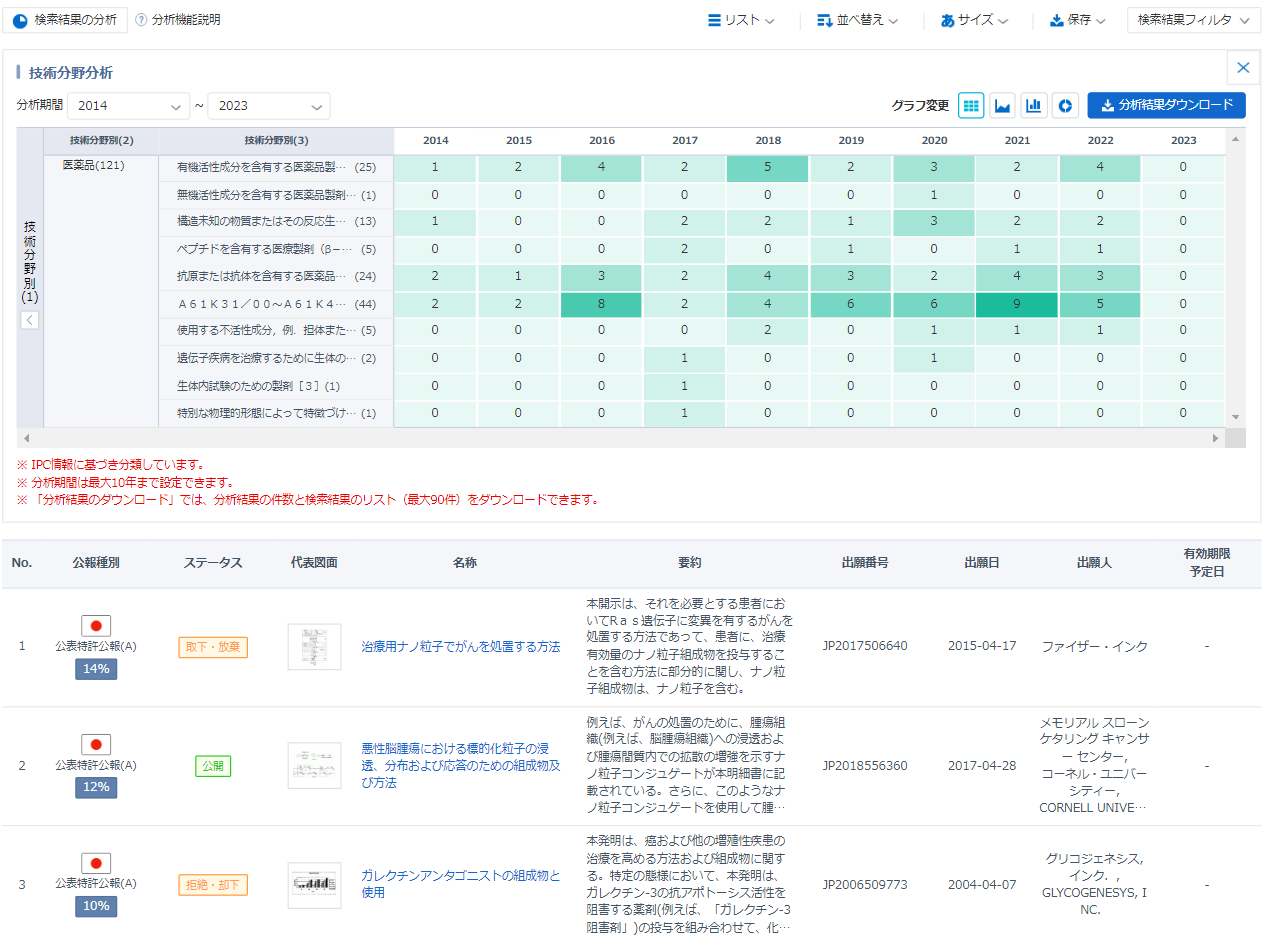This screenshot has height=936, width=1272.
Task: Expand the 検索結果フィルタ dropdown
Action: (1192, 20)
